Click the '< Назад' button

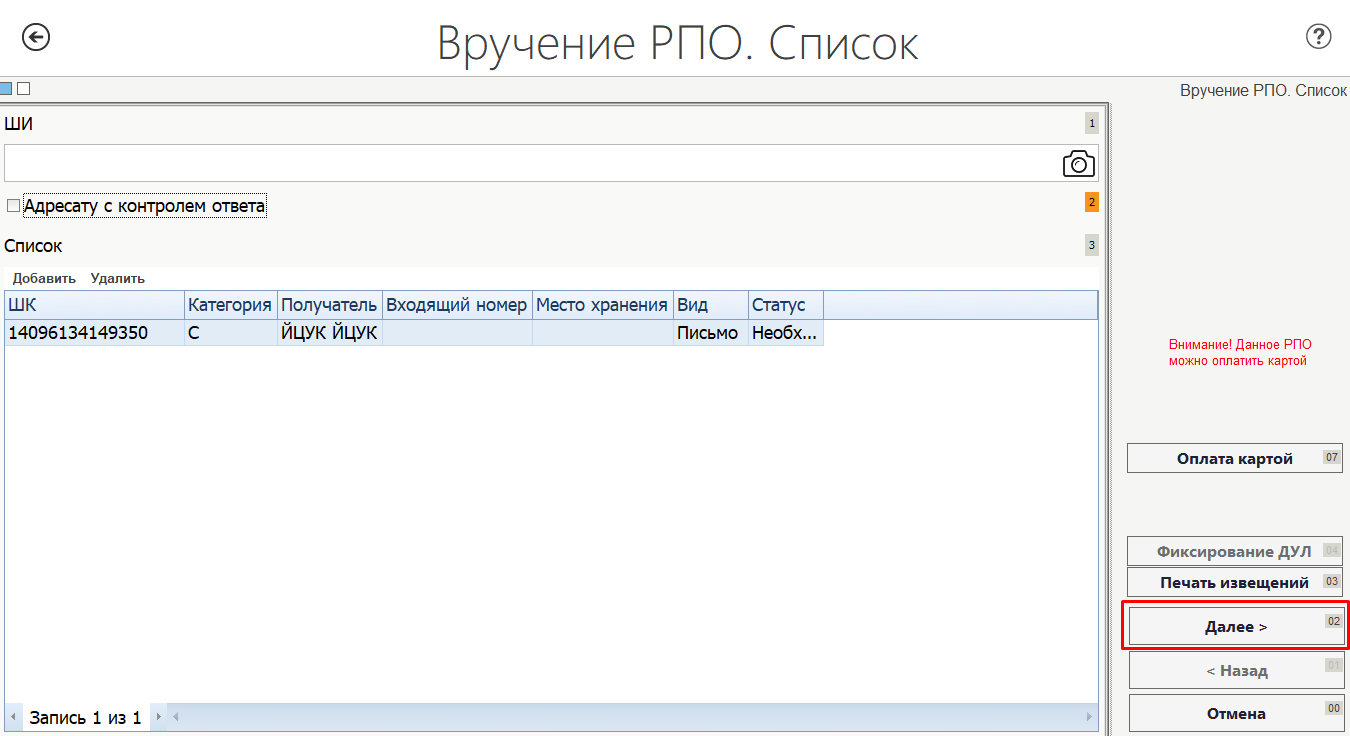pos(1236,670)
